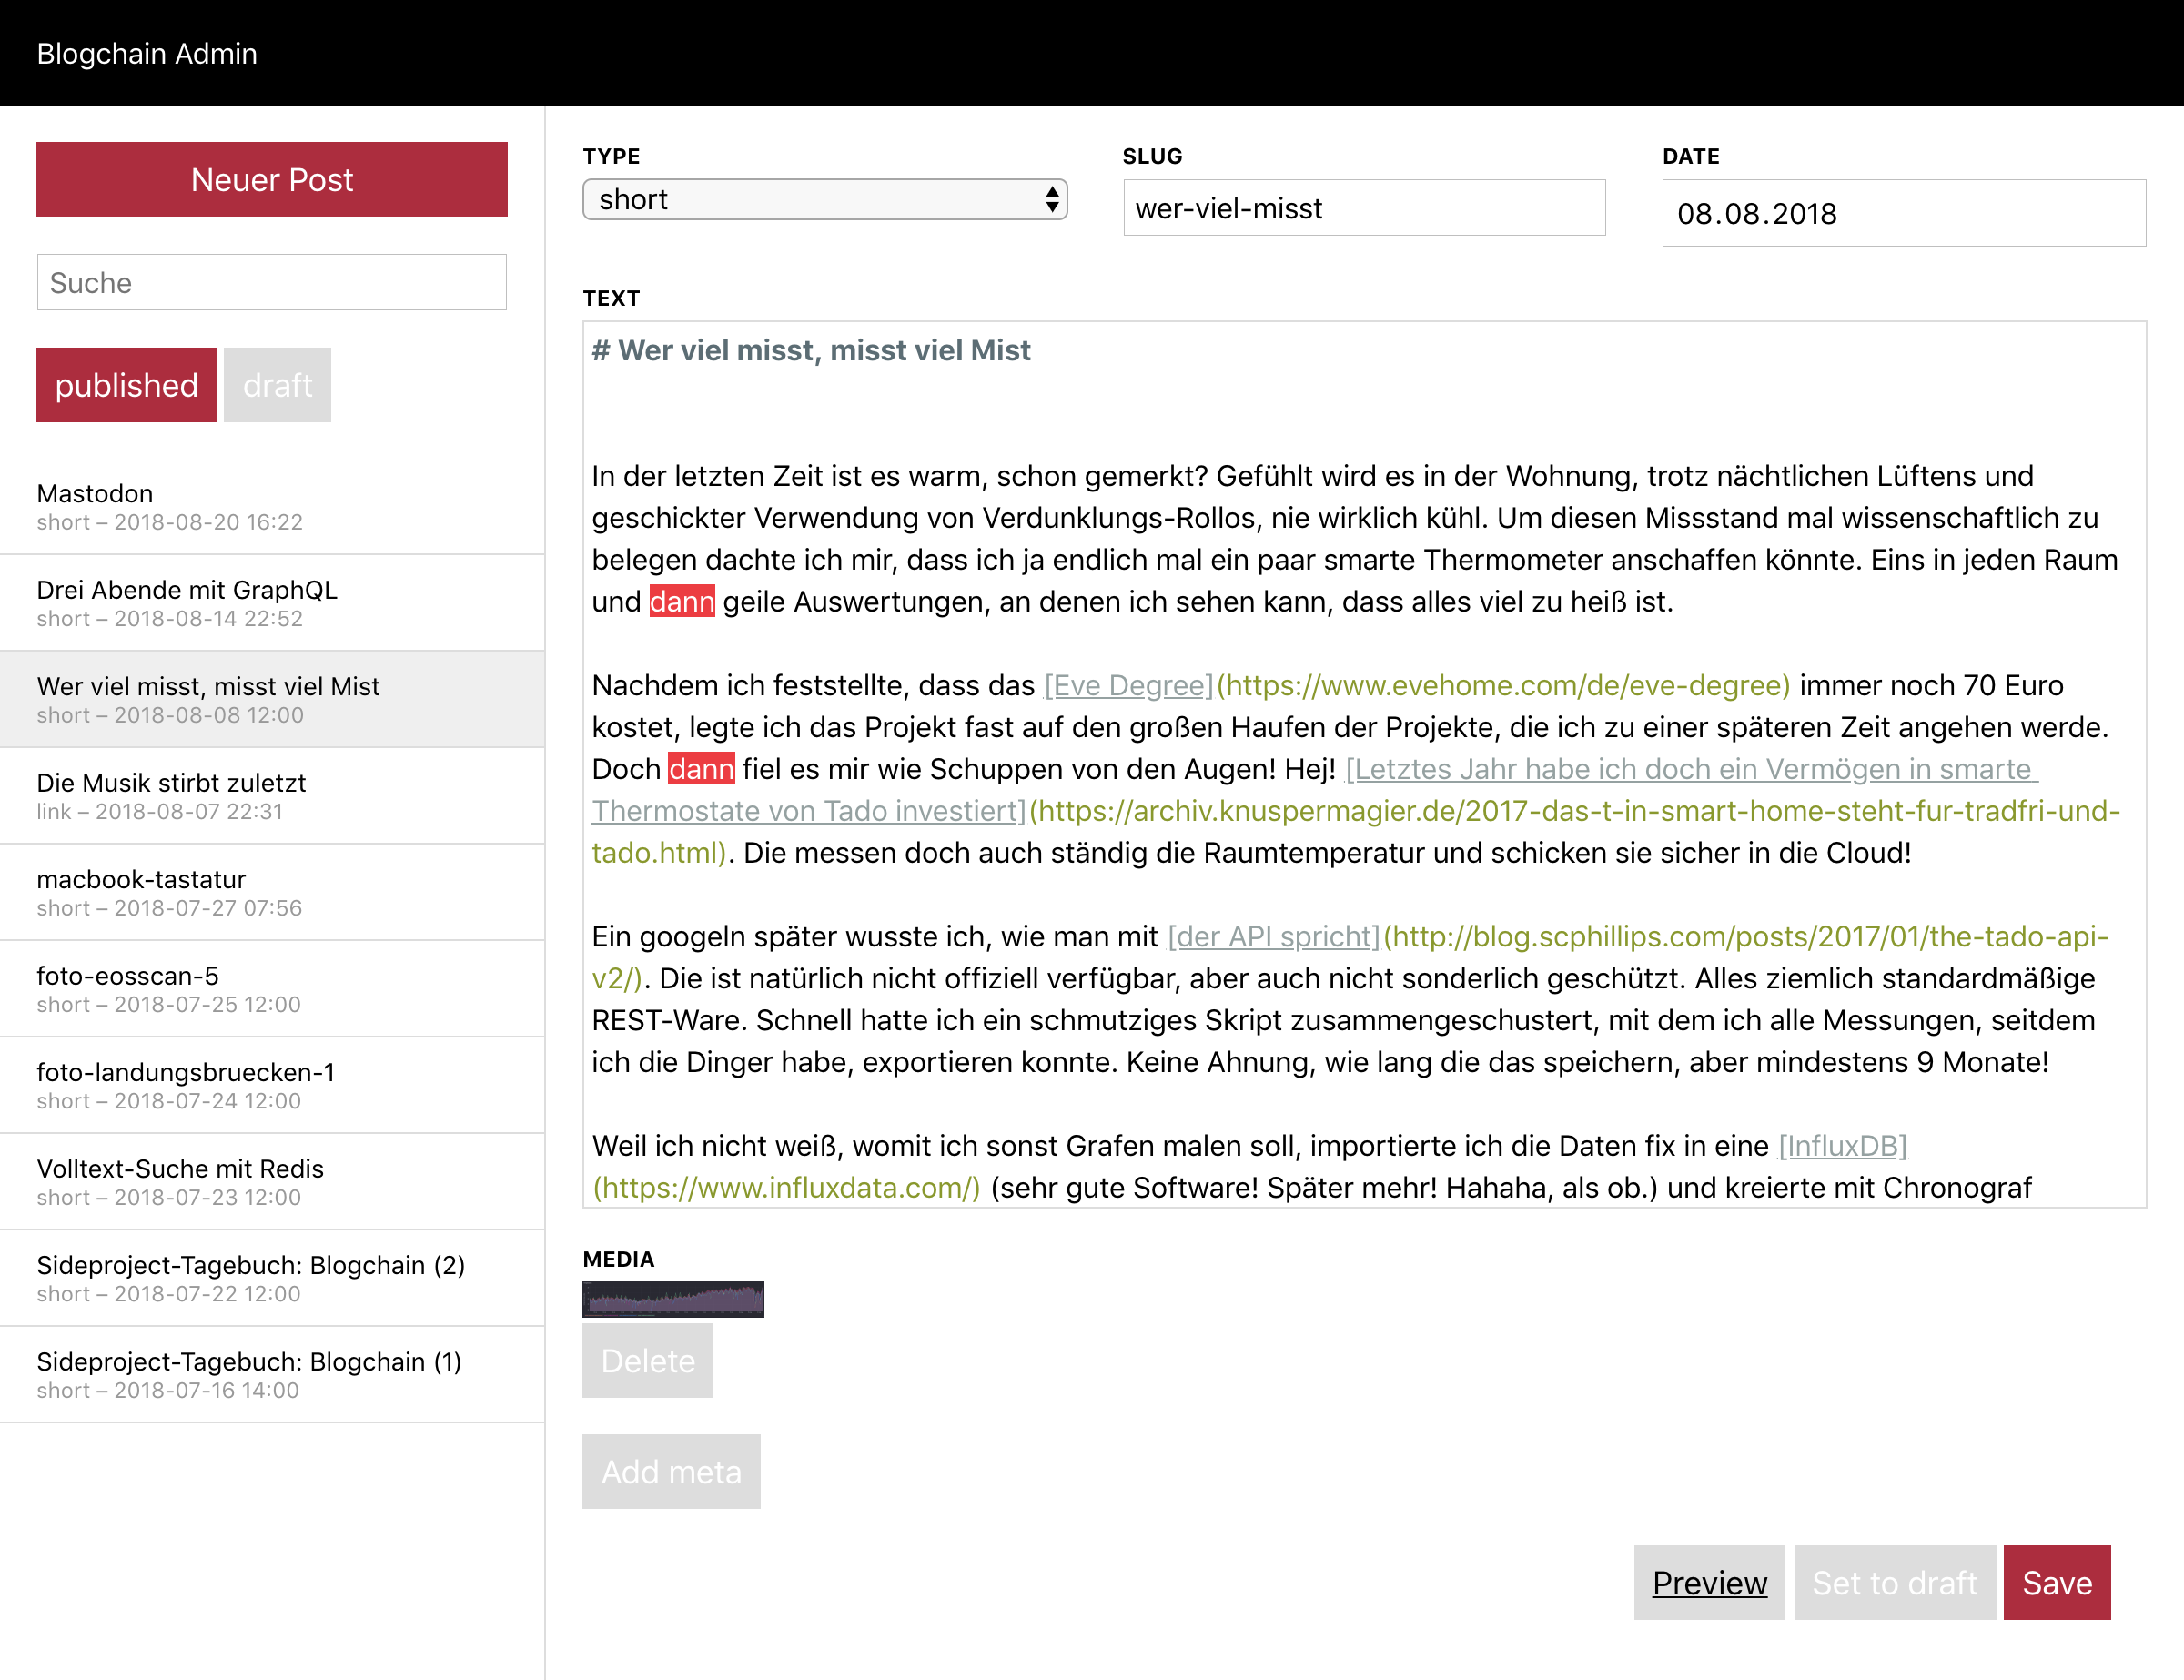Click the date field 08.08.2018
Screen dimensions: 2184x1680
pyautogui.click(x=1902, y=213)
